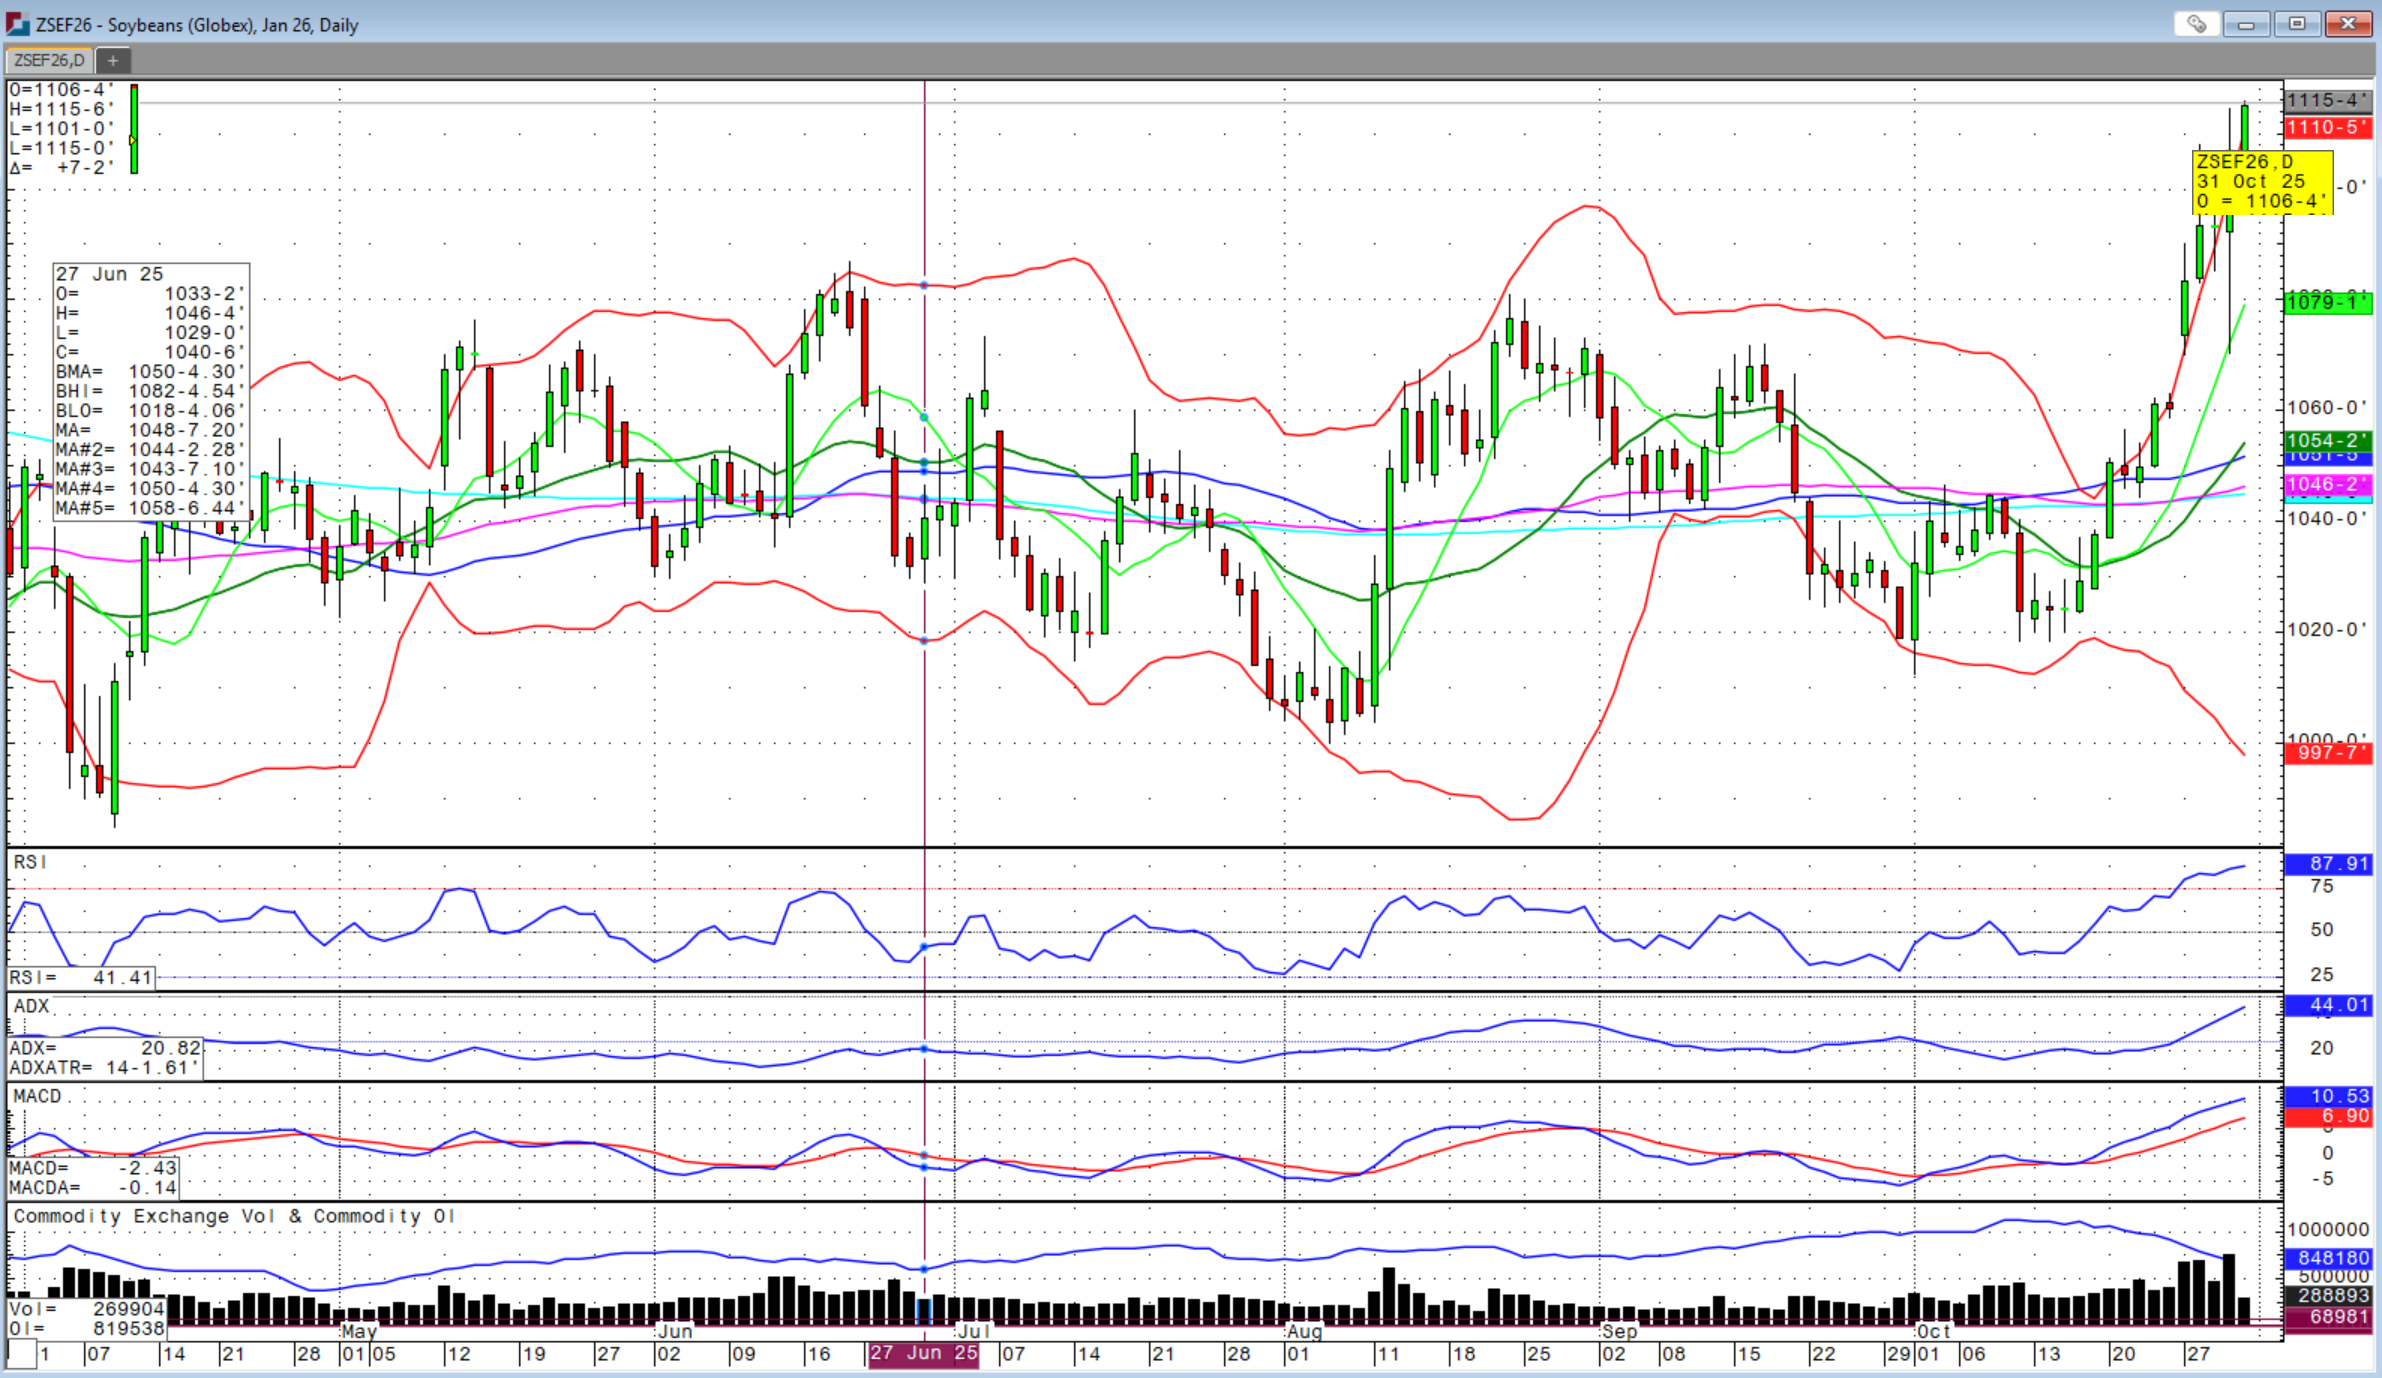
Task: Click the CQG chart icon in the title bar
Action: pyautogui.click(x=17, y=24)
